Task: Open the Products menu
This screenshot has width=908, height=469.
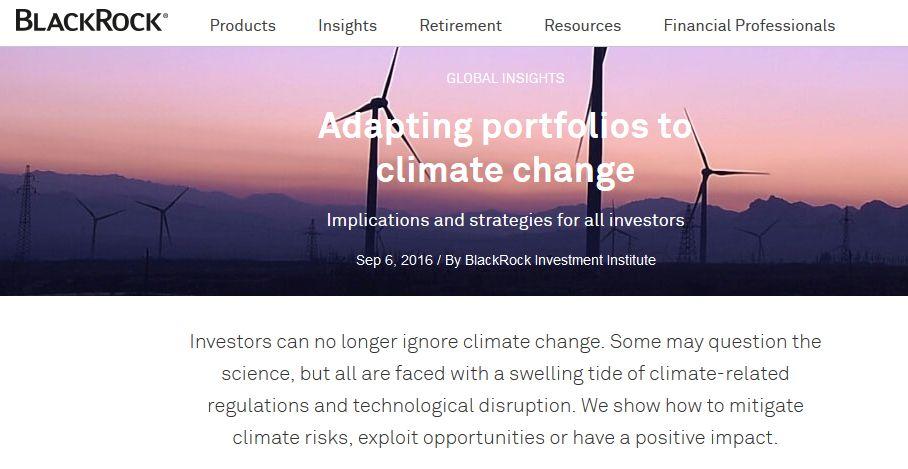Action: [243, 25]
